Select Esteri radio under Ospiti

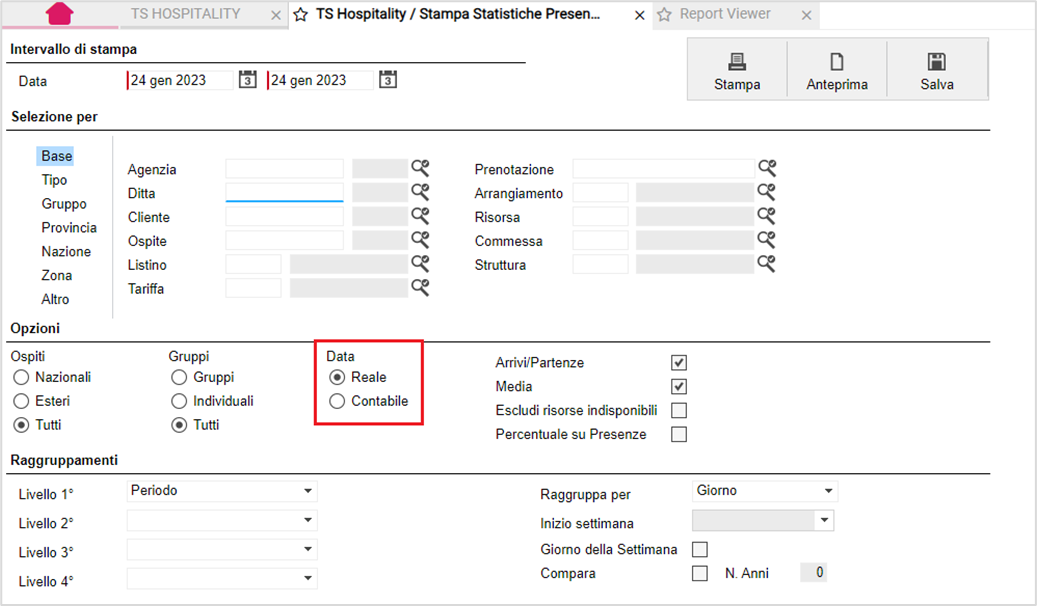pyautogui.click(x=21, y=401)
